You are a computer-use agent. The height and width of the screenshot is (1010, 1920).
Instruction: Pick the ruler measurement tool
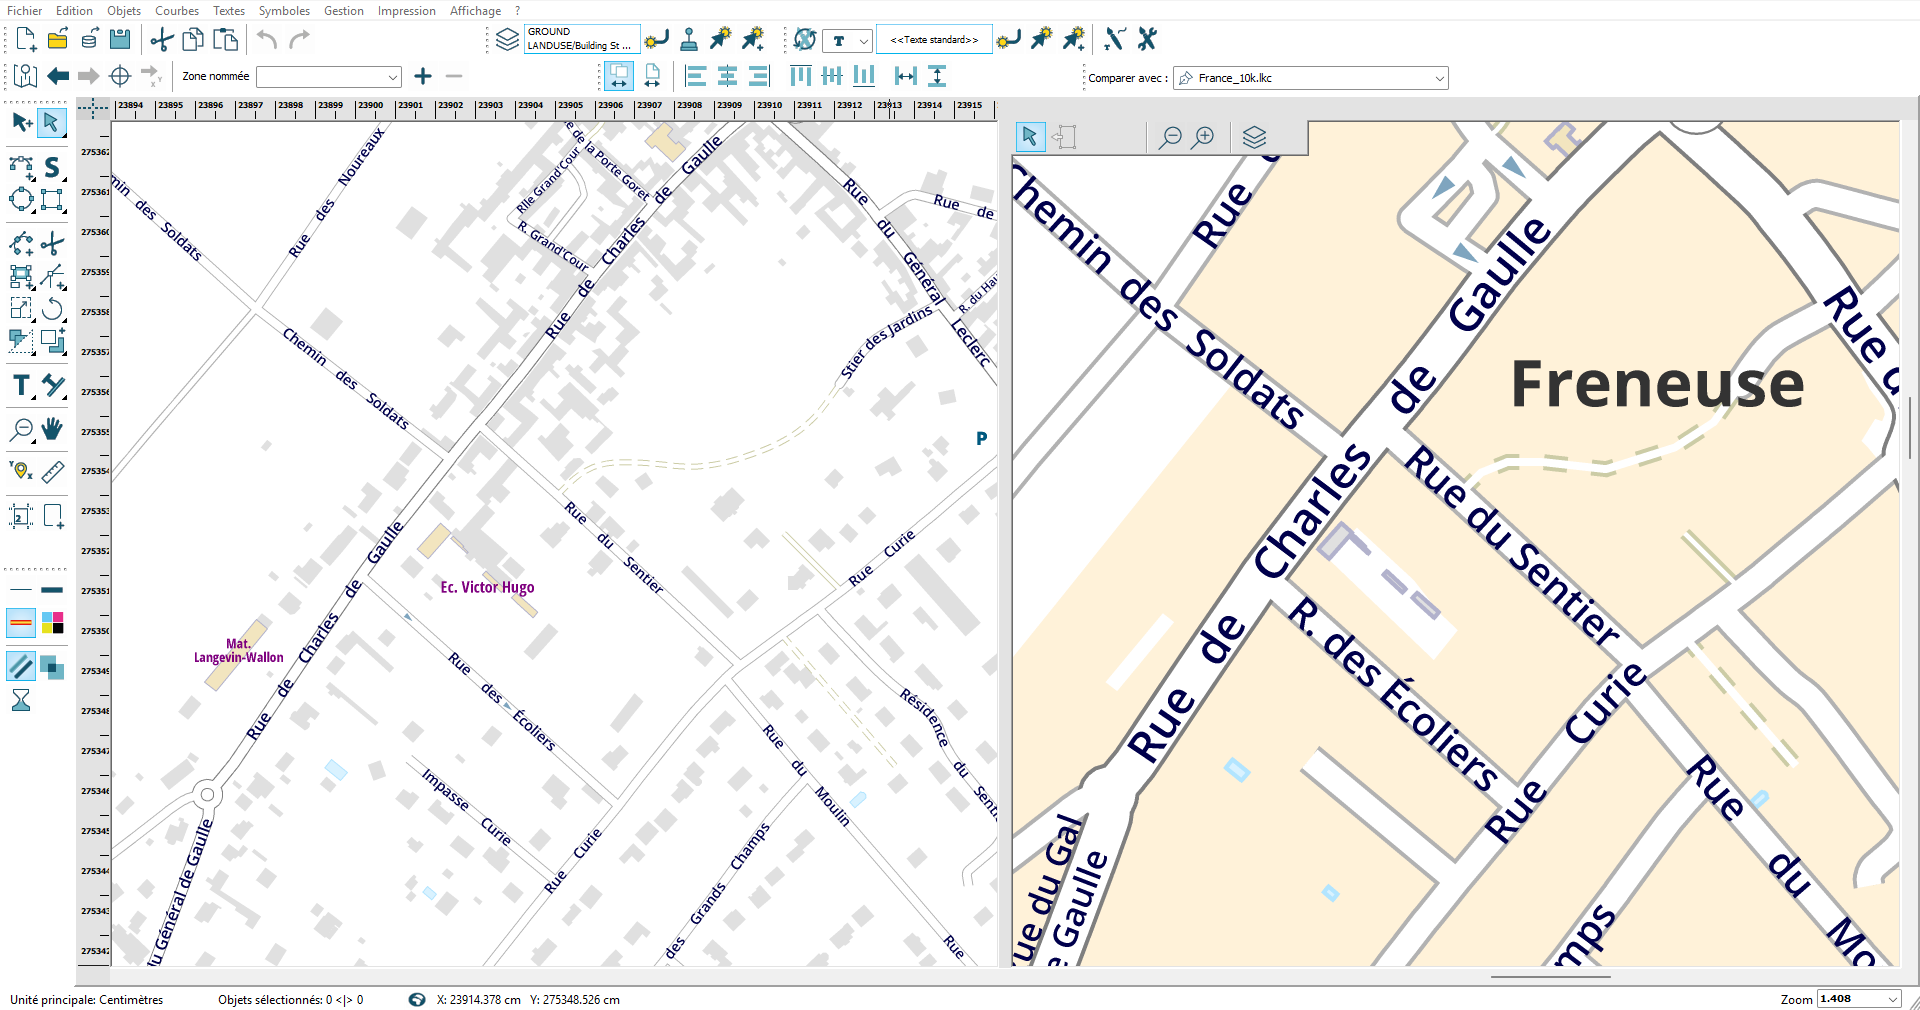[x=53, y=471]
